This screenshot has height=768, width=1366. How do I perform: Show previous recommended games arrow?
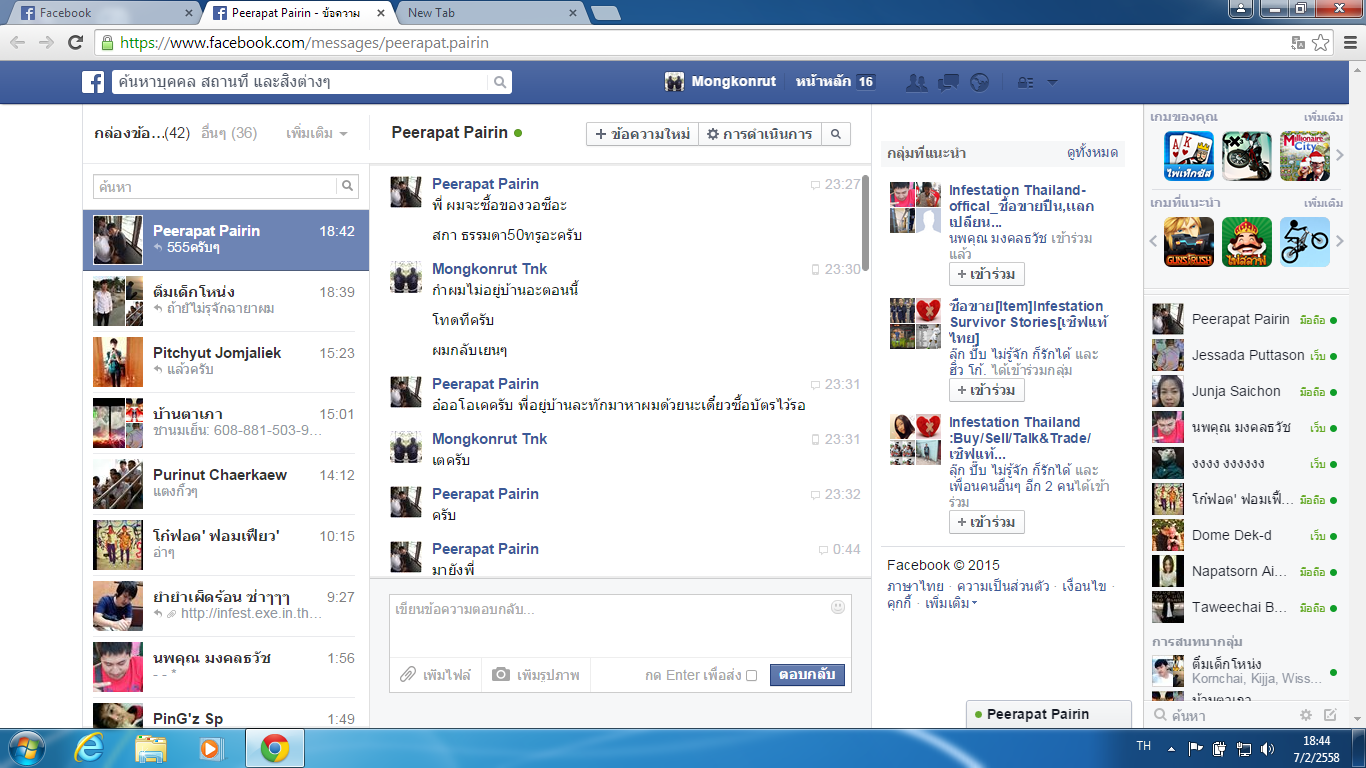(1154, 242)
